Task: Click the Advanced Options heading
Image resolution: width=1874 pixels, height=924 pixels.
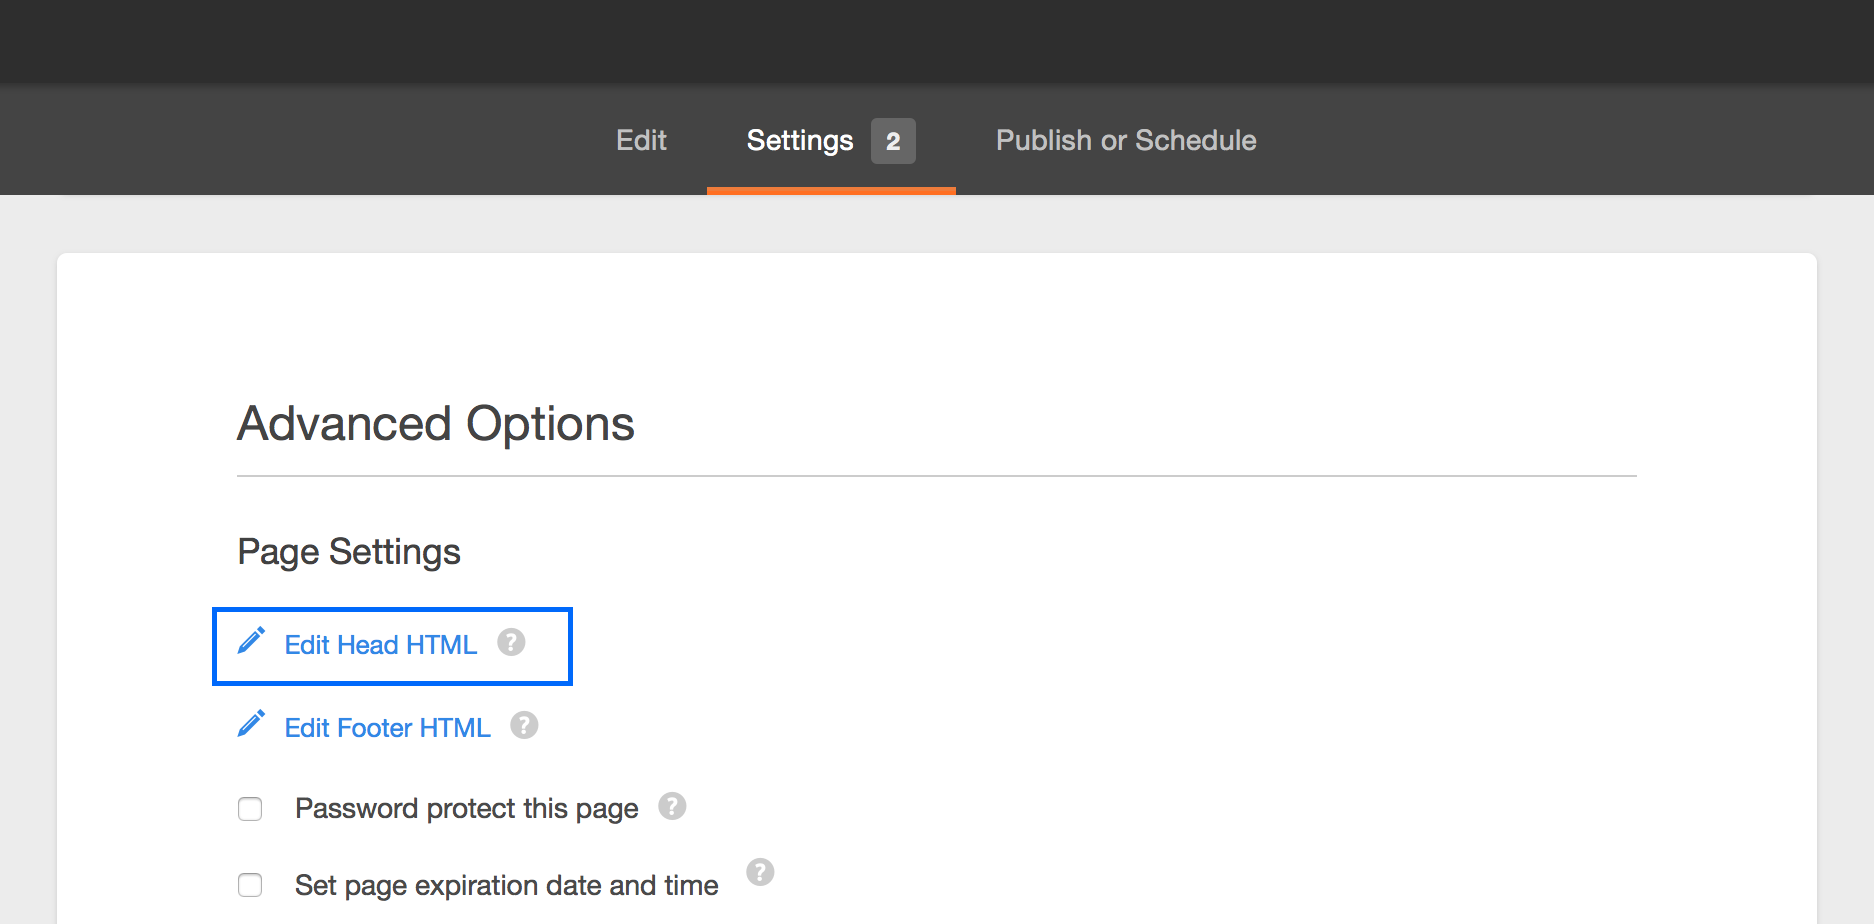Action: tap(436, 424)
